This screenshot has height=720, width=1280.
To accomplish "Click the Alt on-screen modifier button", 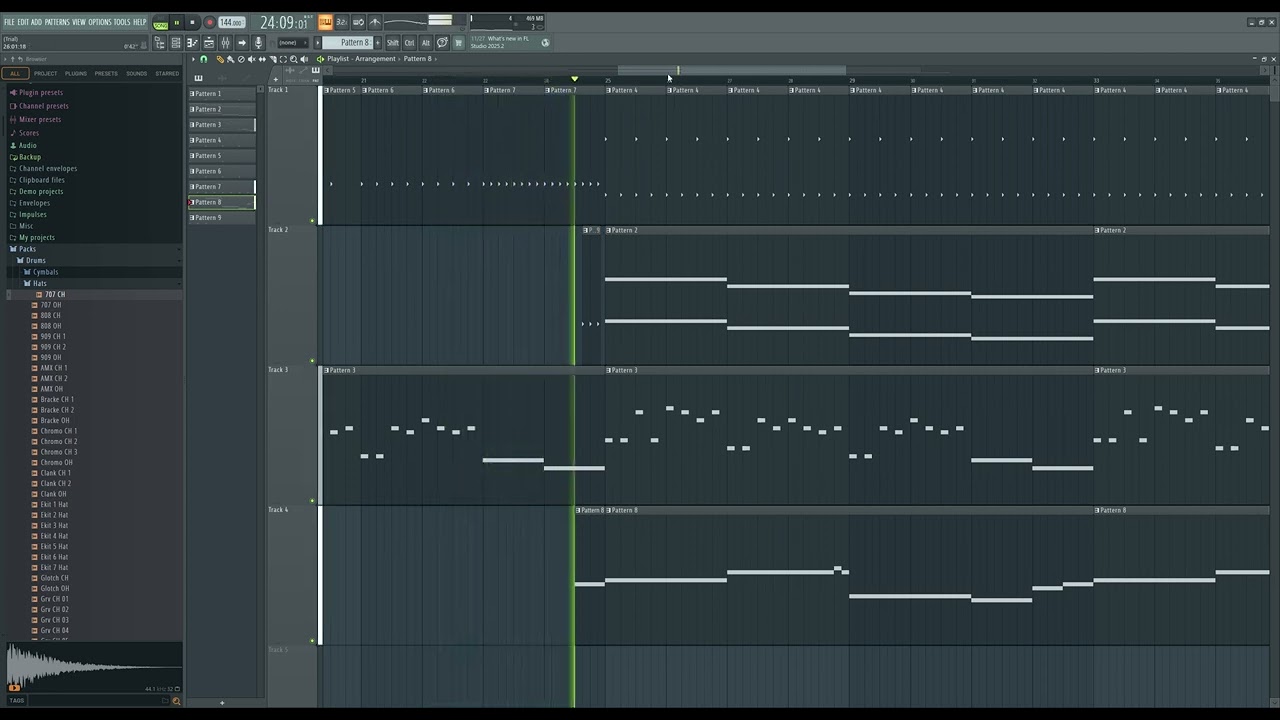I will tap(426, 42).
